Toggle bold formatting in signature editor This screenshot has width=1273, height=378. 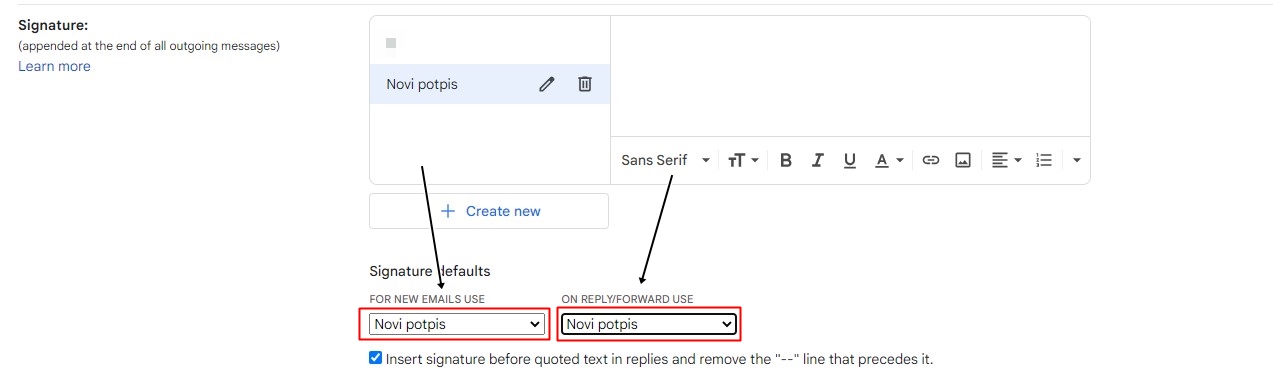click(786, 160)
